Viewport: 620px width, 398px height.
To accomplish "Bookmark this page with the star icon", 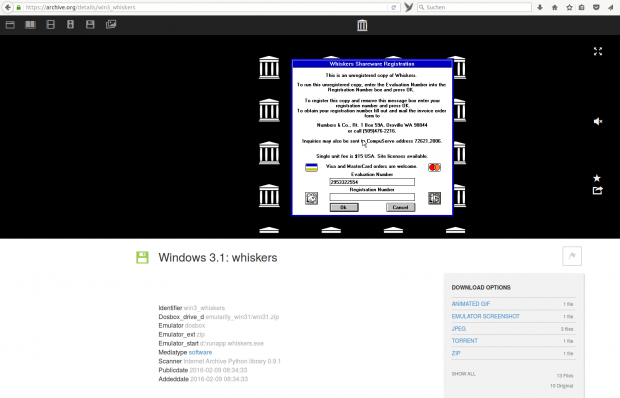I will (569, 7).
